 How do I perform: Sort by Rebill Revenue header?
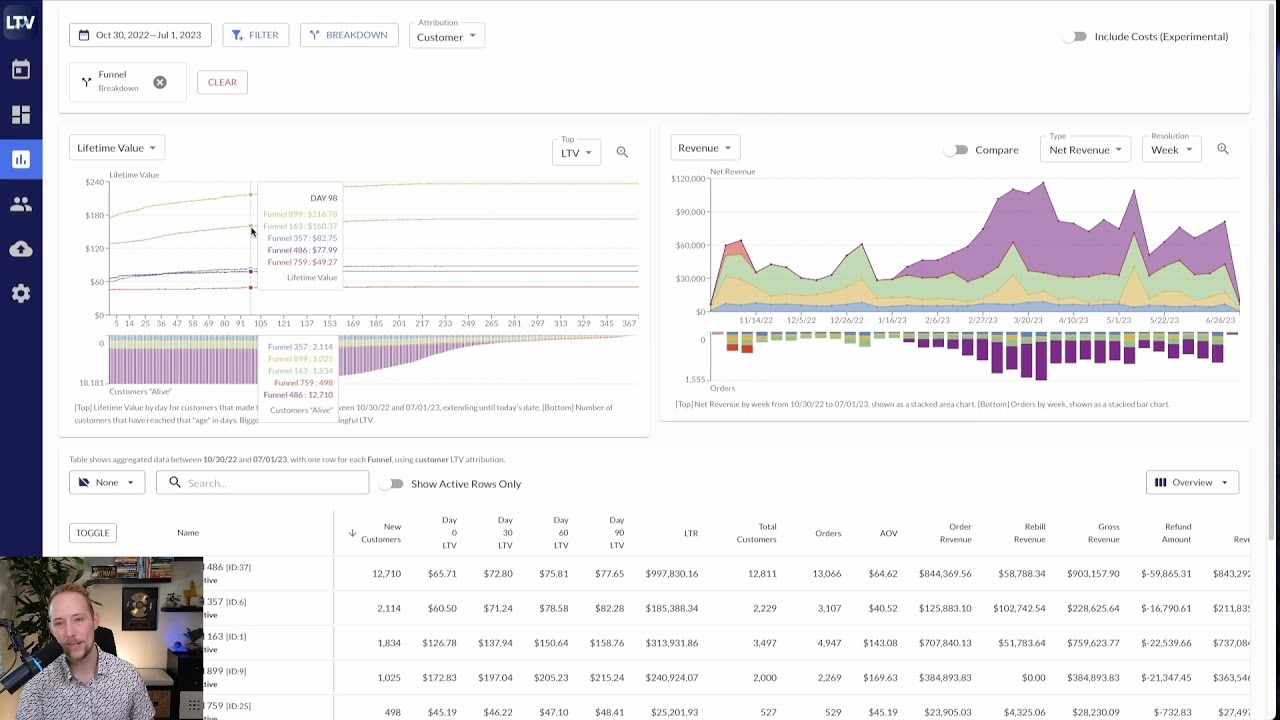point(1029,533)
